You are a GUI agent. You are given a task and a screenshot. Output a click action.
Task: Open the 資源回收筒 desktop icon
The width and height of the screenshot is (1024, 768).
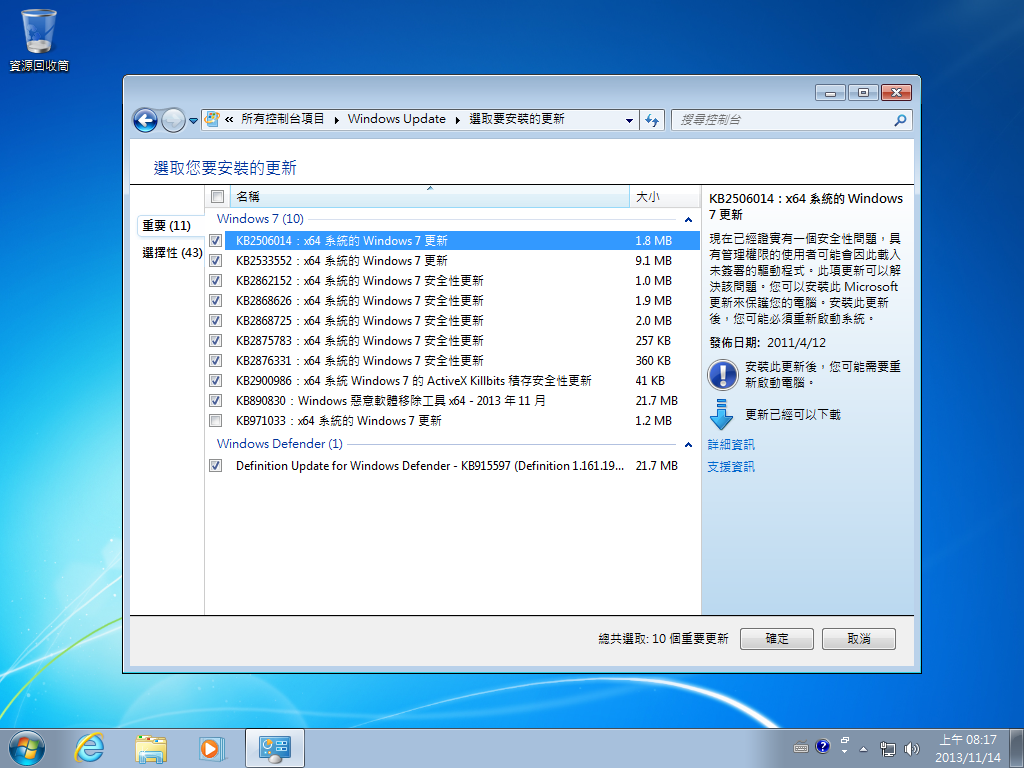[39, 39]
